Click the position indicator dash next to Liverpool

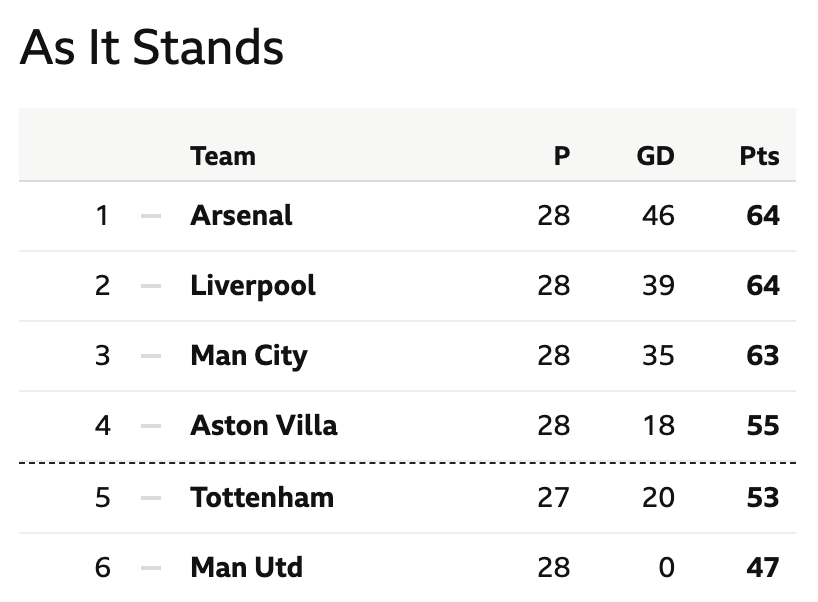click(x=151, y=286)
